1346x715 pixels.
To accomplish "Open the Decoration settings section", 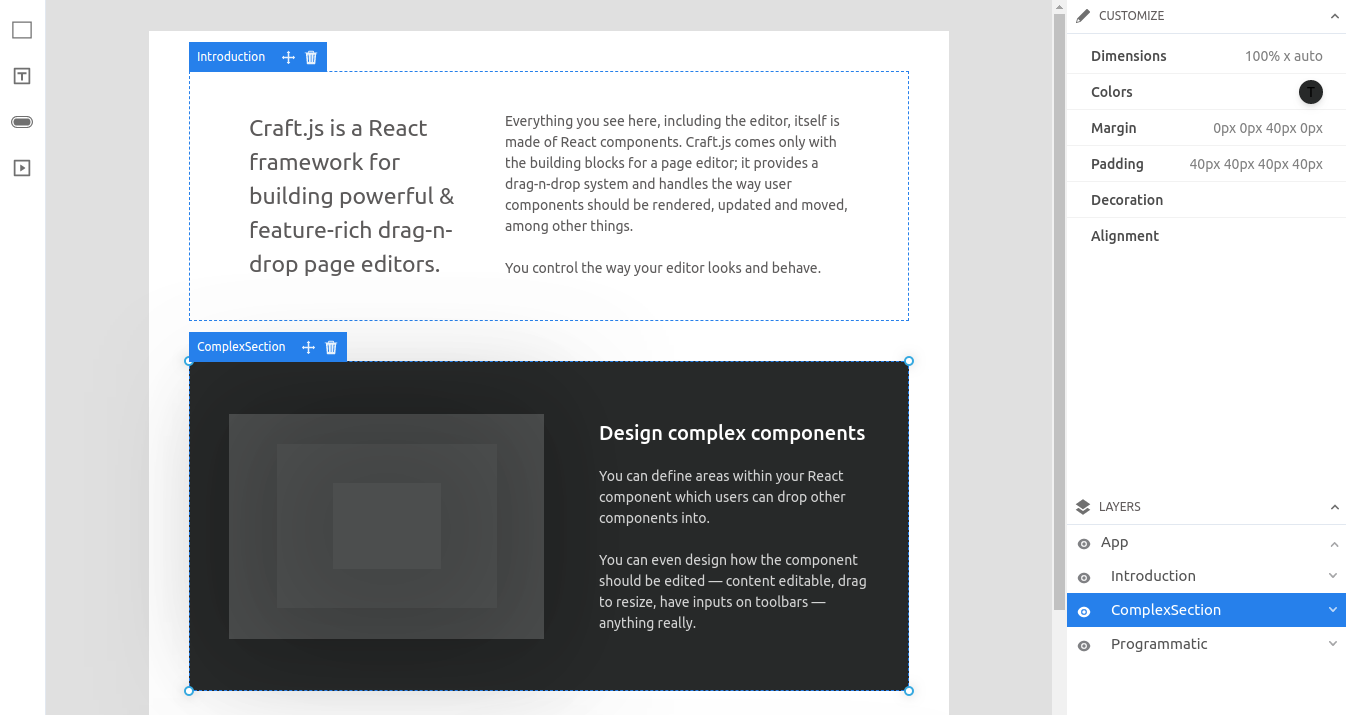I will (1206, 200).
